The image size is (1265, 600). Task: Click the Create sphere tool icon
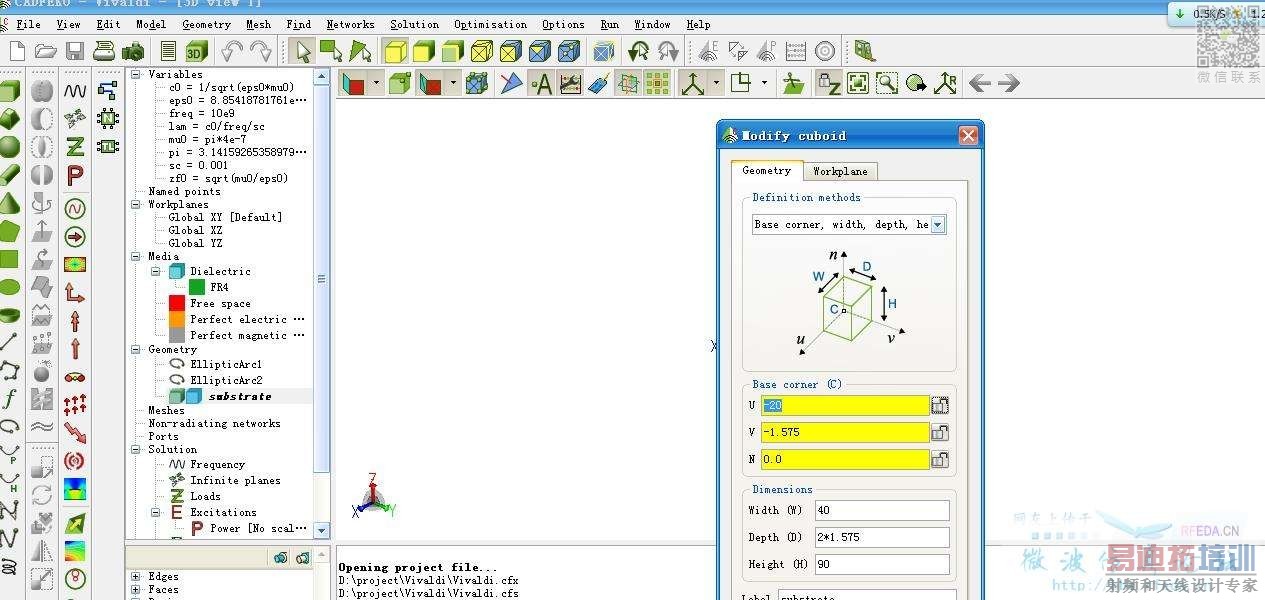click(x=10, y=147)
